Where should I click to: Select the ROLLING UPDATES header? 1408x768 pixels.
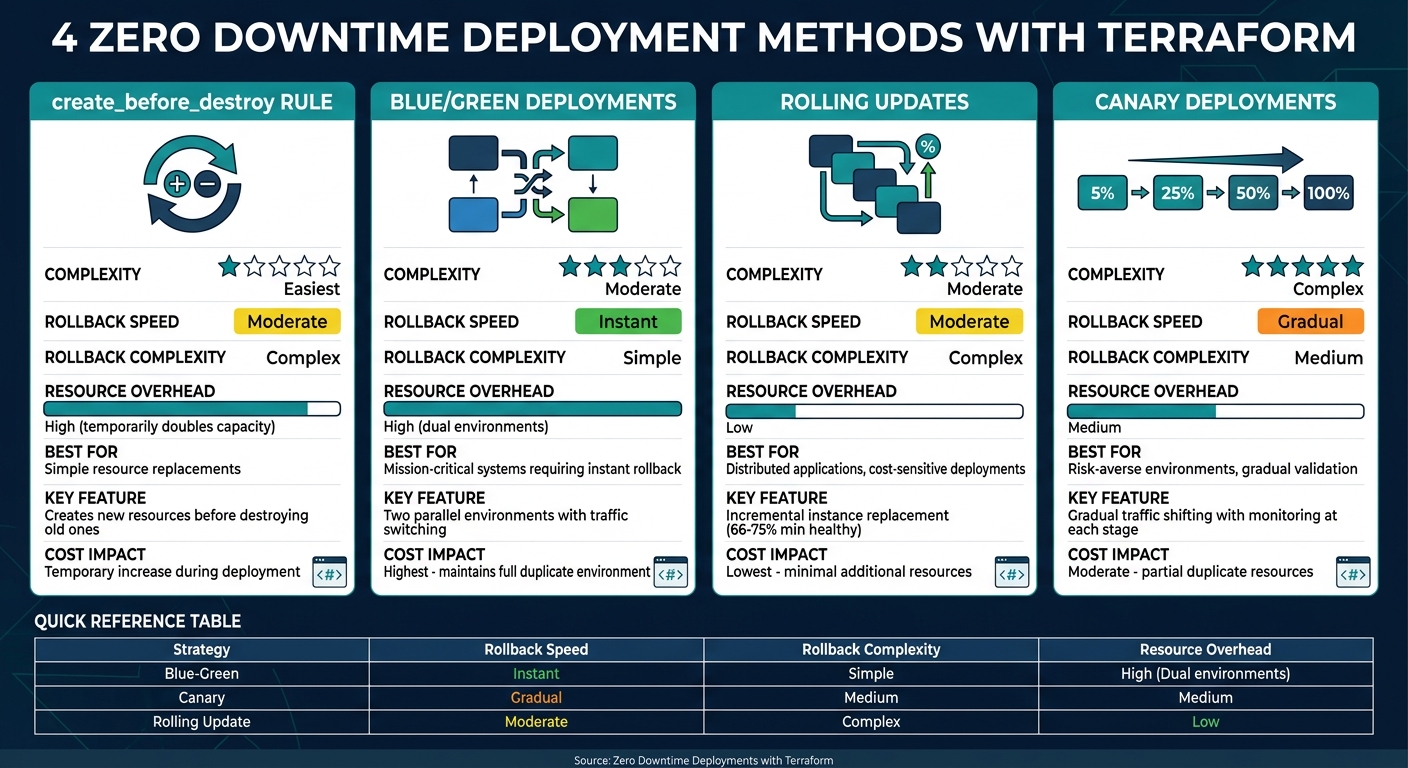click(875, 102)
